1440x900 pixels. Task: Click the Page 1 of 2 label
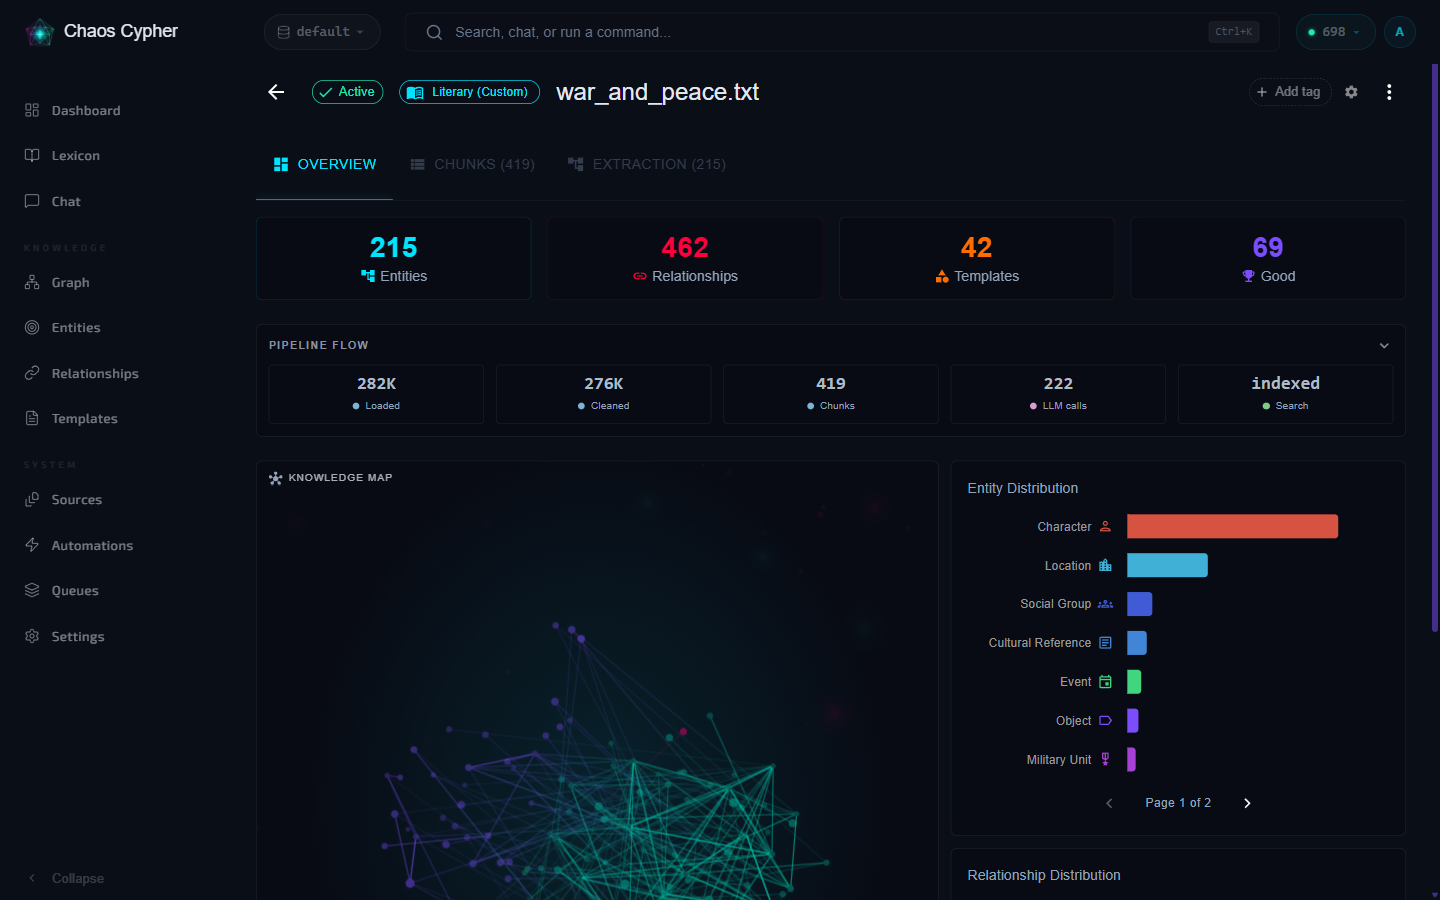1178,803
